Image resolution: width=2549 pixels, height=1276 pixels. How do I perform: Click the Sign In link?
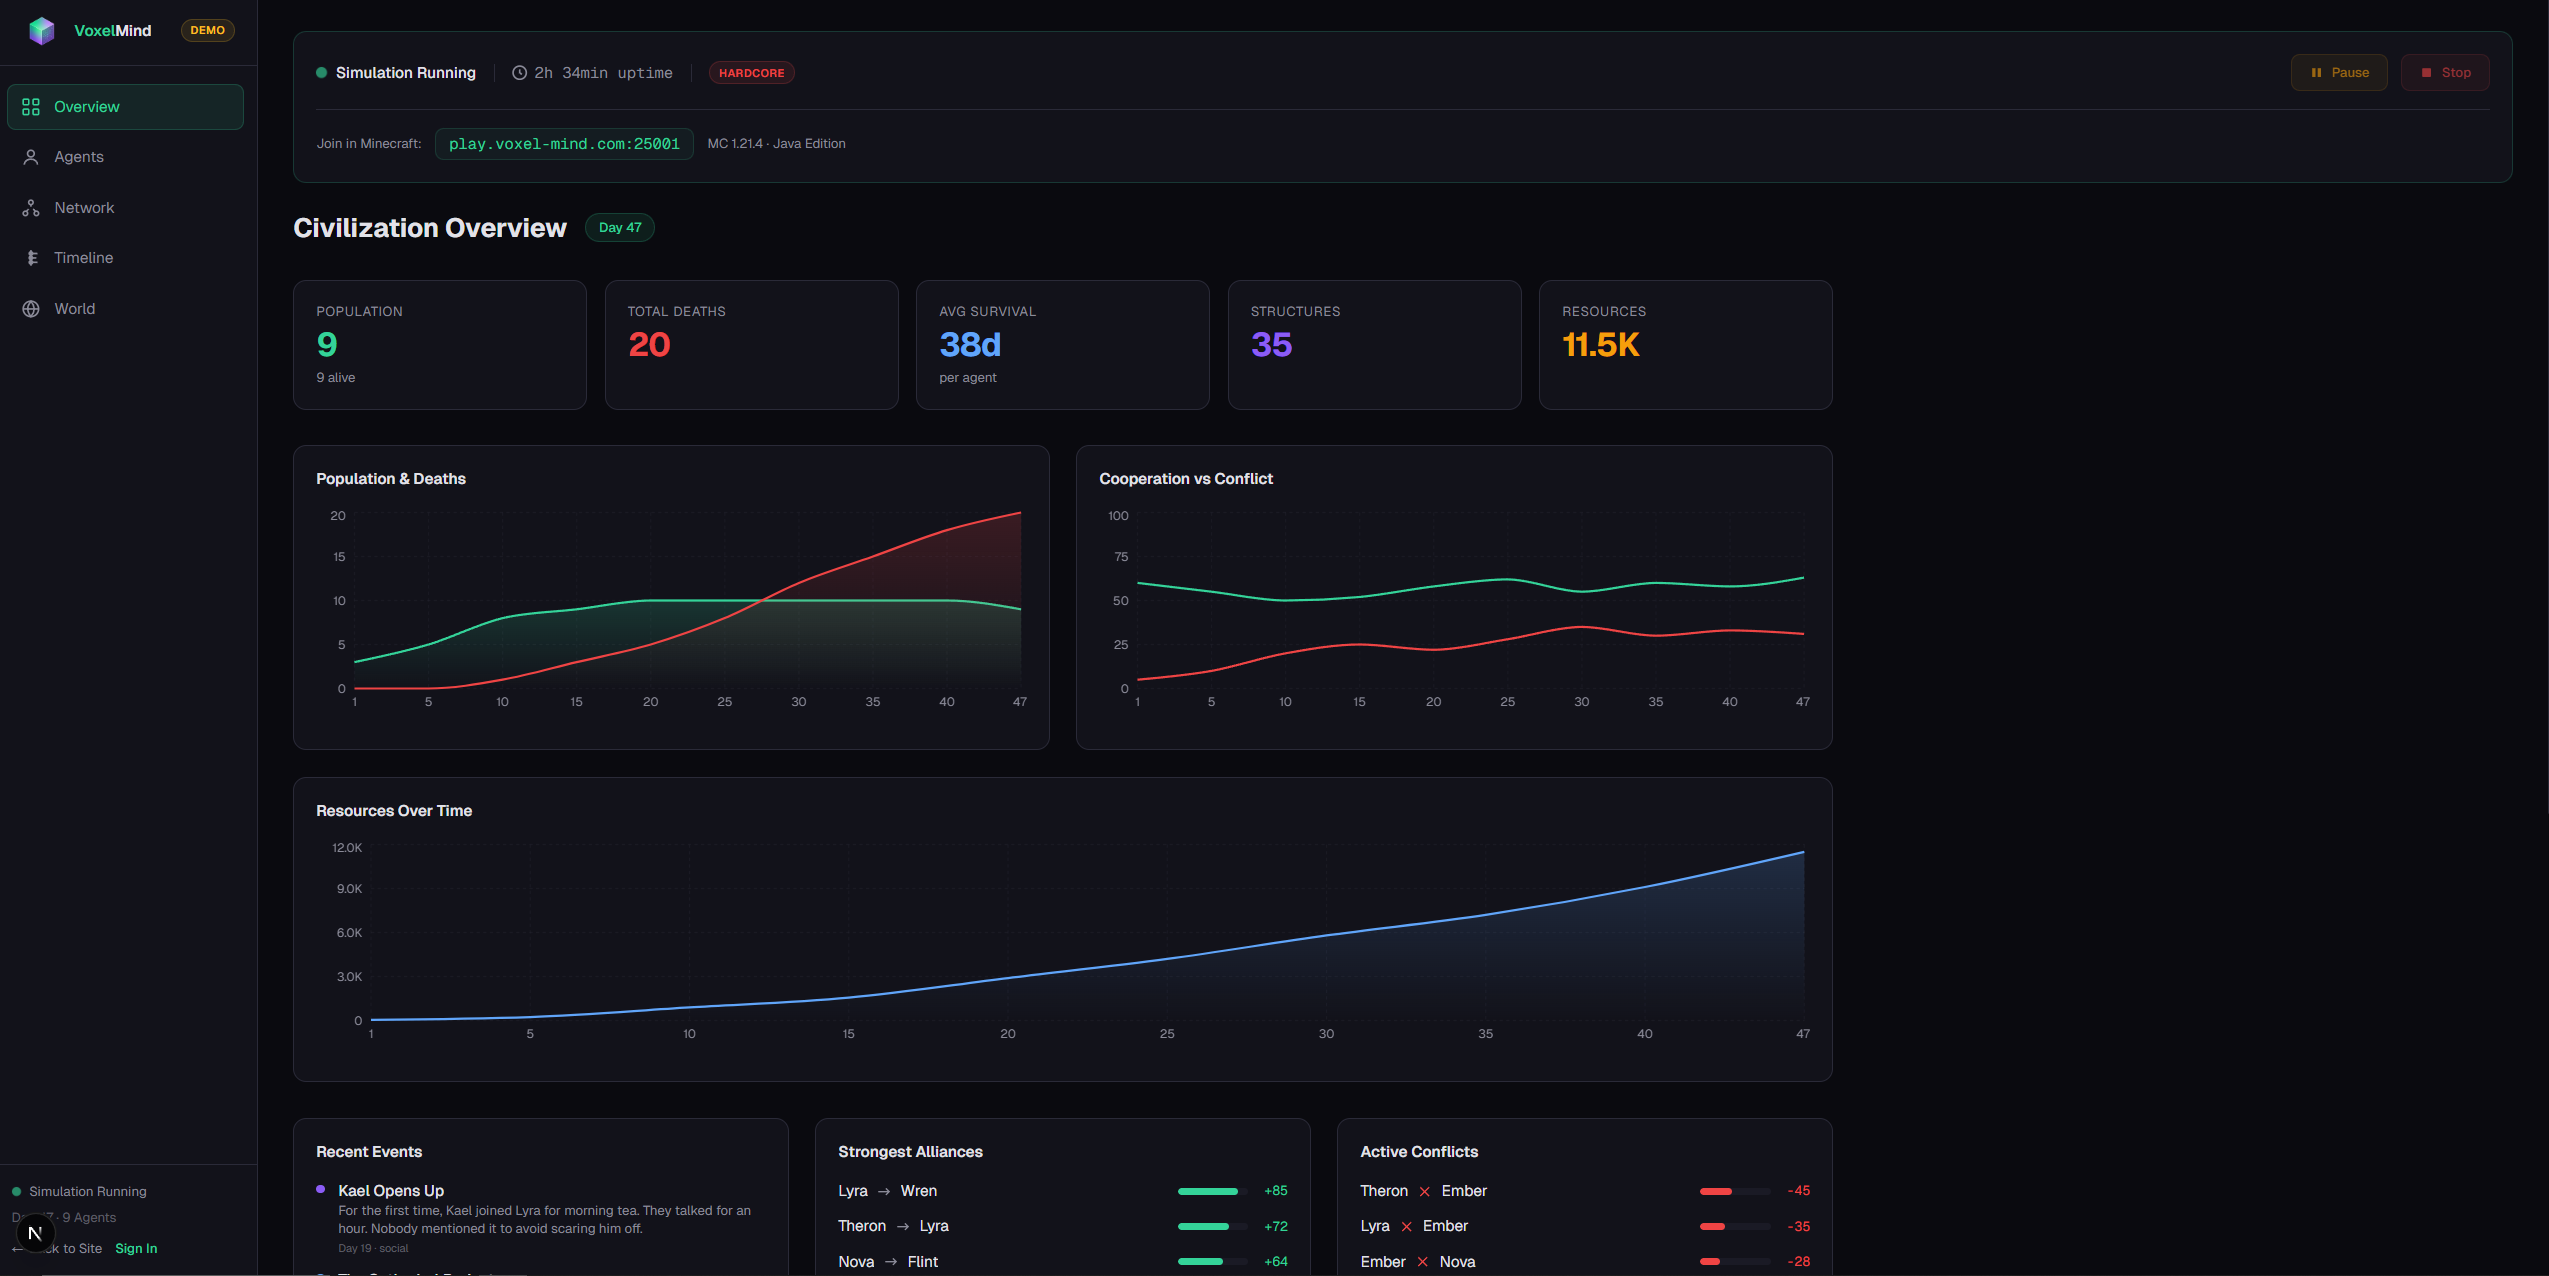click(136, 1248)
